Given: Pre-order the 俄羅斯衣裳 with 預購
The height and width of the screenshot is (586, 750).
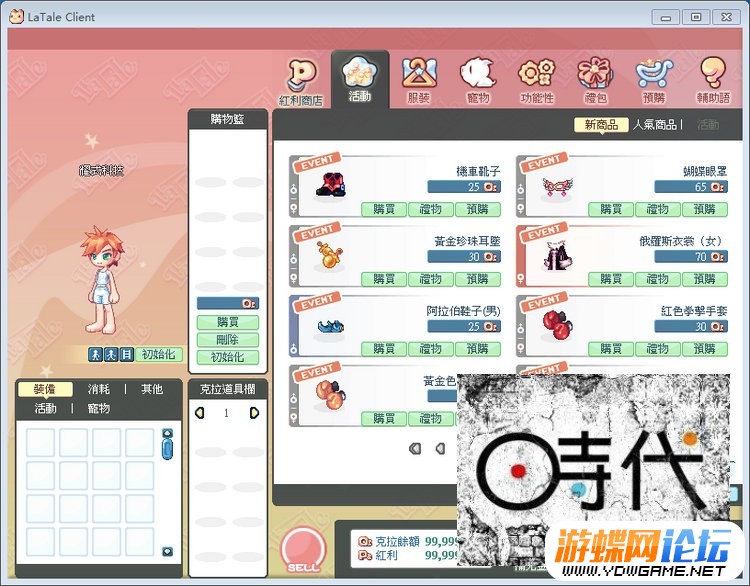Looking at the screenshot, I should click(x=704, y=279).
